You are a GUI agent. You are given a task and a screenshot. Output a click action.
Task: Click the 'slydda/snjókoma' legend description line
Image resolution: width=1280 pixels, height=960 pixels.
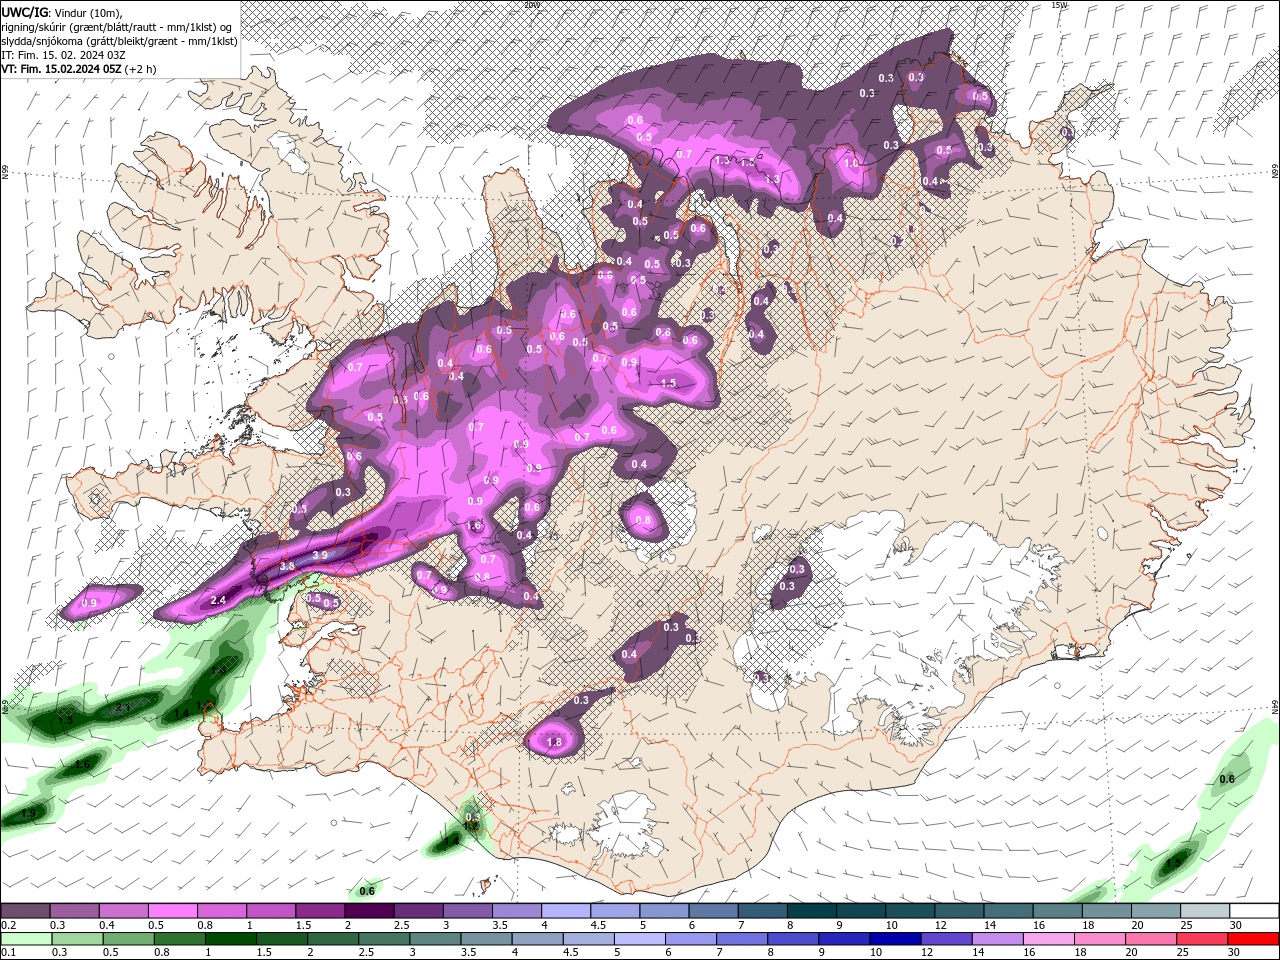coord(119,41)
